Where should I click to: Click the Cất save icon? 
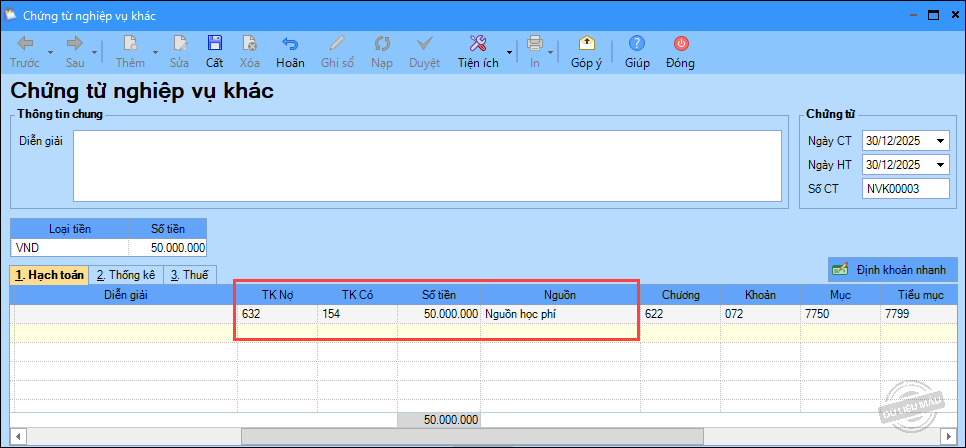(214, 44)
